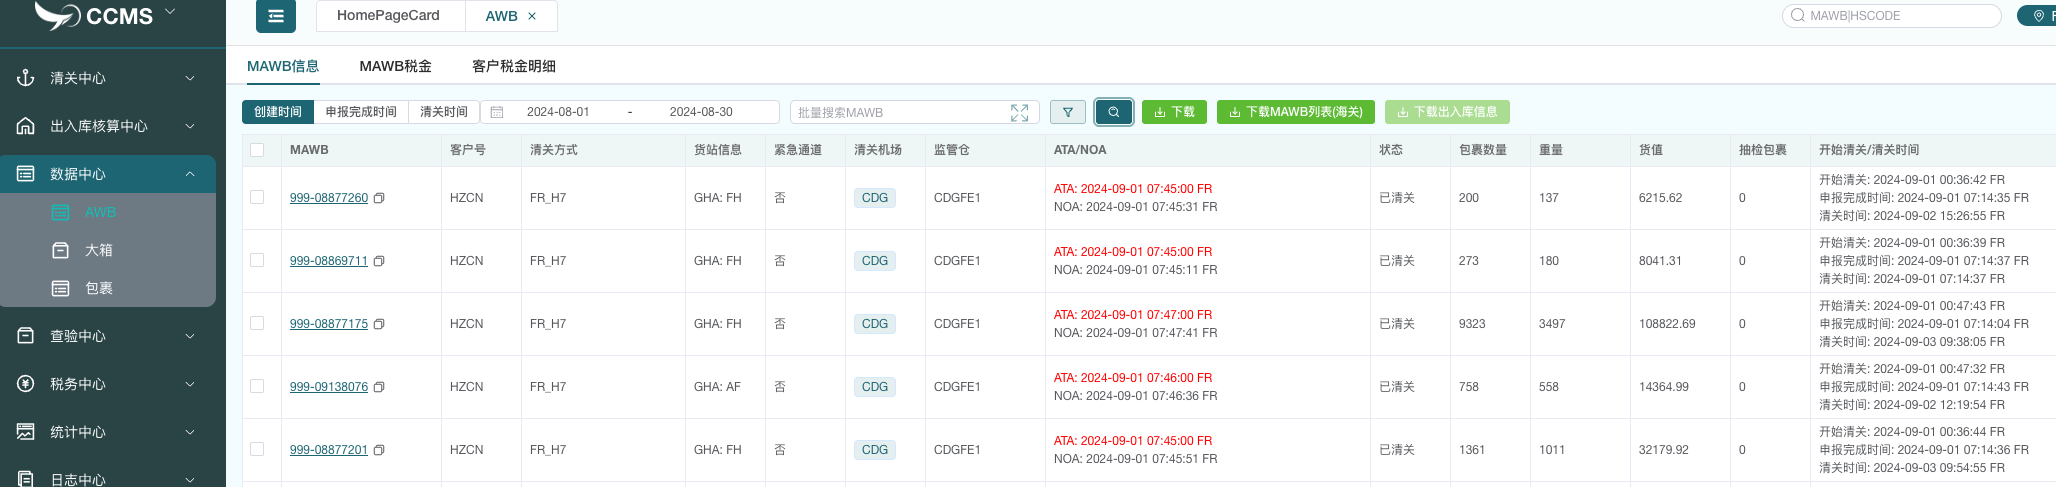Select the 清关时间 time filter option
This screenshot has width=2056, height=487.
(444, 112)
